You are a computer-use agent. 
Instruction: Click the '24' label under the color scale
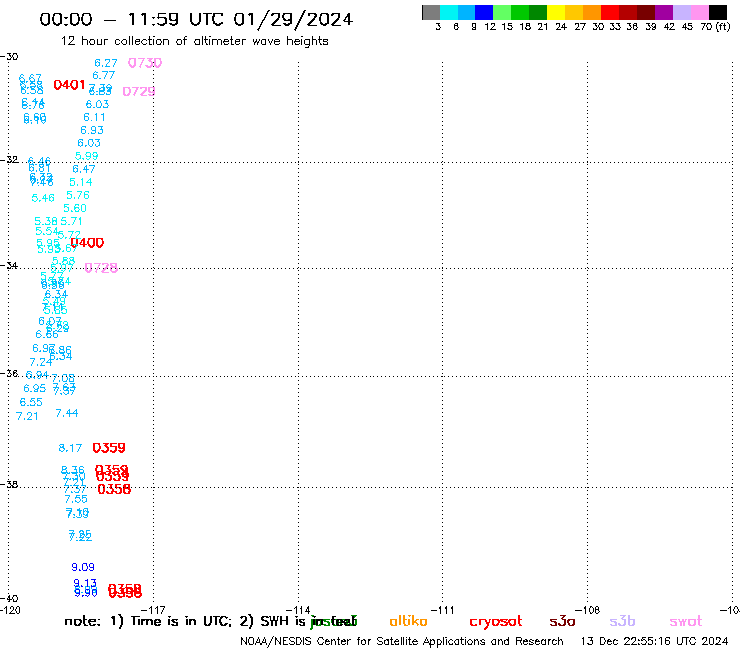(561, 27)
